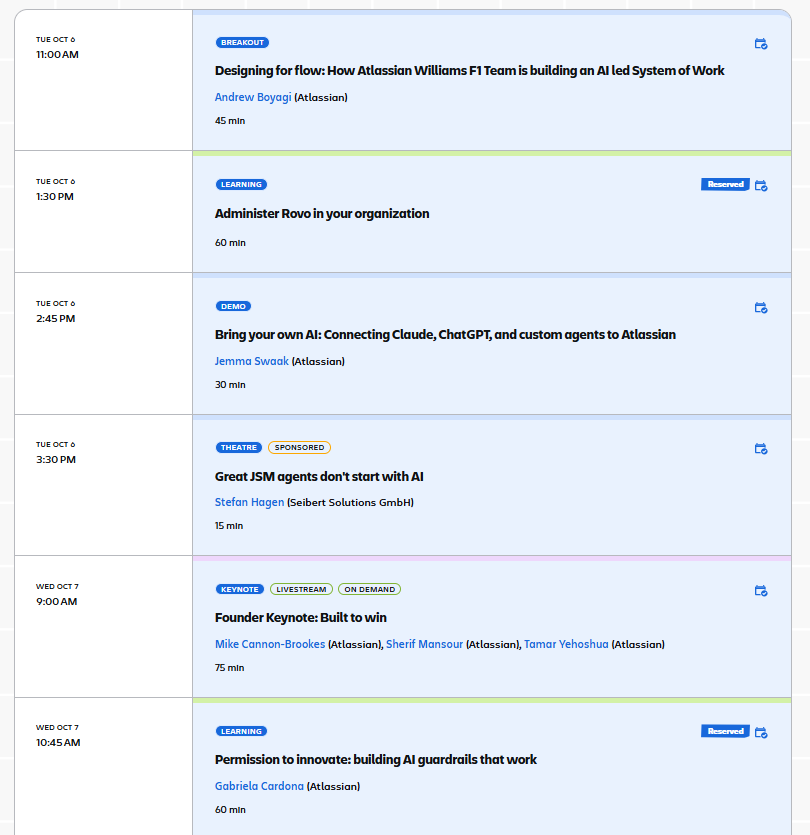Click Reserved badge on Administer Rovo session

(x=725, y=184)
